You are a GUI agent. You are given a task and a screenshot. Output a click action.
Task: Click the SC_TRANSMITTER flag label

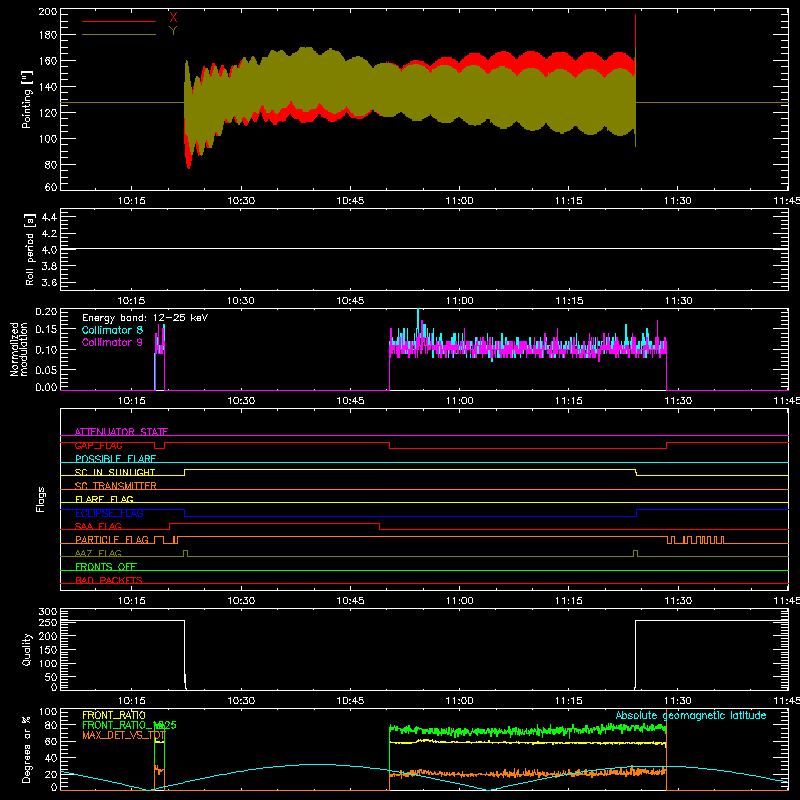tap(115, 486)
